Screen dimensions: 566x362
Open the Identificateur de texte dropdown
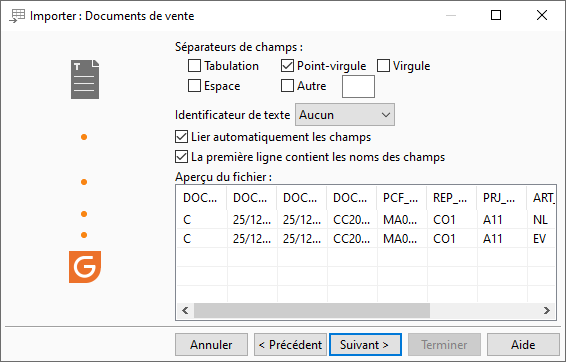point(345,115)
